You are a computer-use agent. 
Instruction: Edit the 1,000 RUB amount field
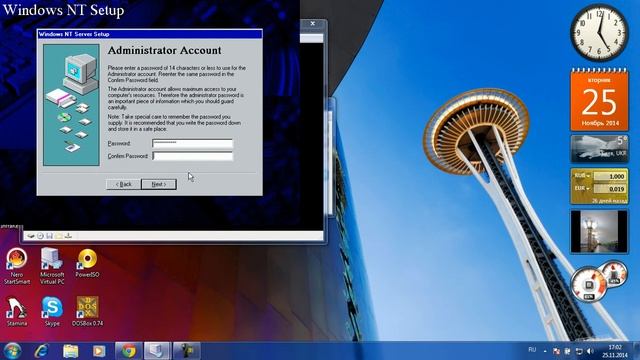tap(610, 176)
